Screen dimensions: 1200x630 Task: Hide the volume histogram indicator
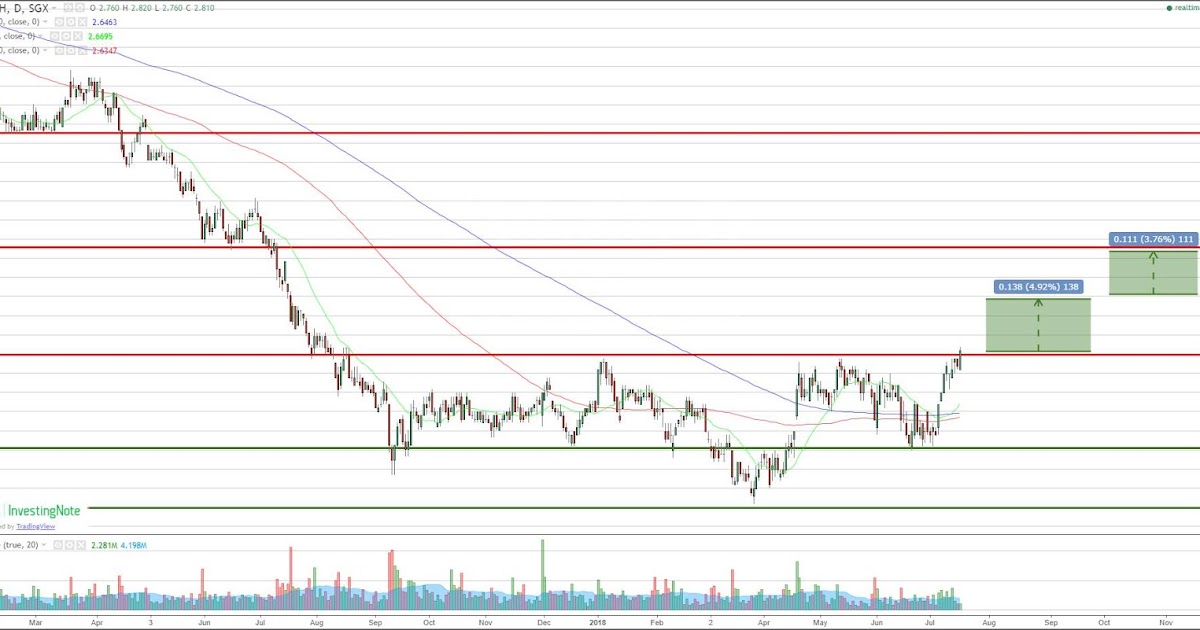tap(58, 546)
